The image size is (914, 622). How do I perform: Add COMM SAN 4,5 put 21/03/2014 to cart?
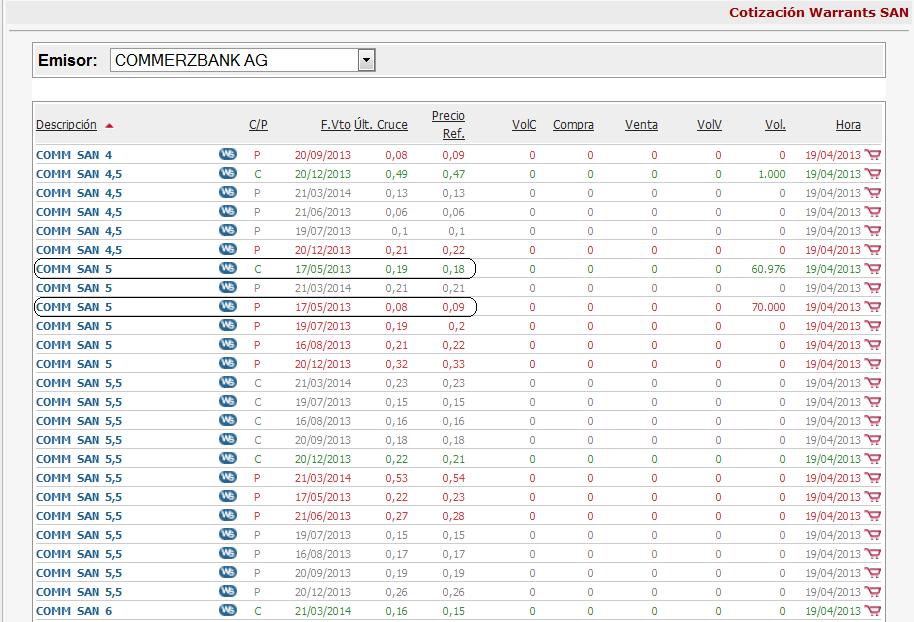pos(873,193)
